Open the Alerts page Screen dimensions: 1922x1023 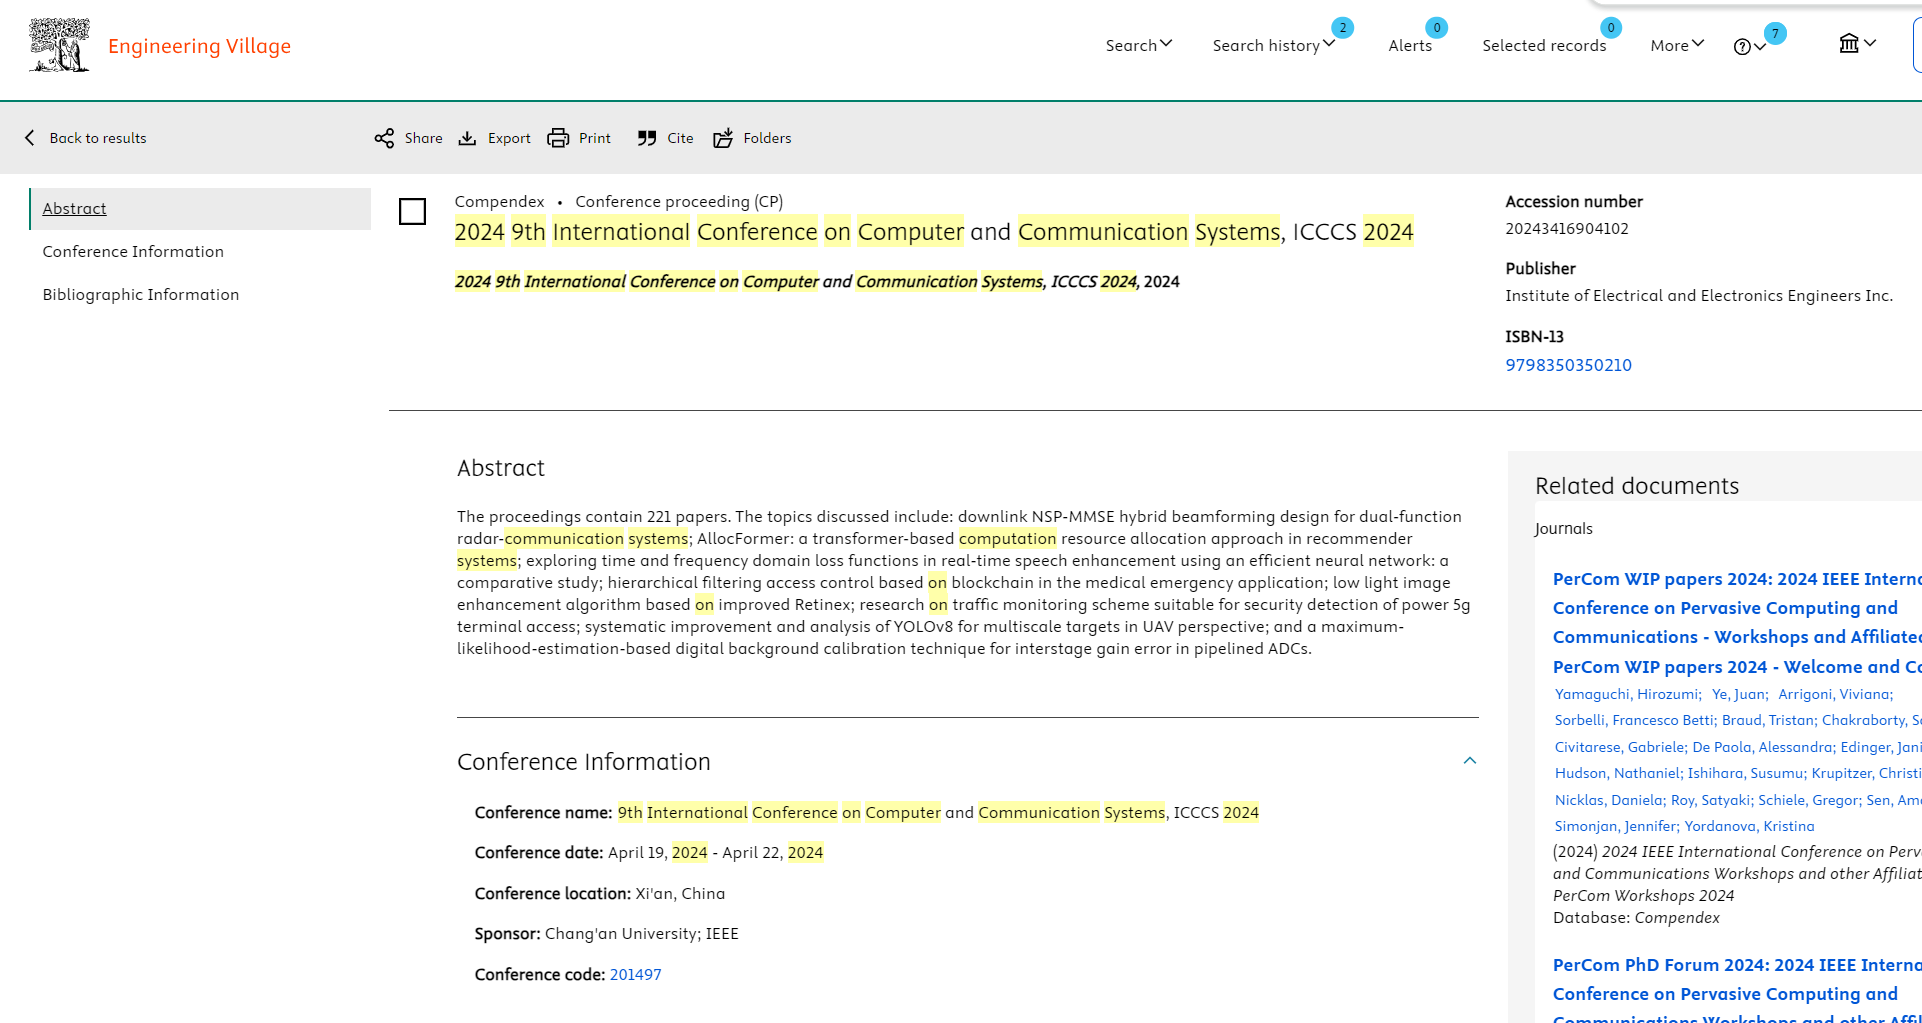tap(1410, 45)
